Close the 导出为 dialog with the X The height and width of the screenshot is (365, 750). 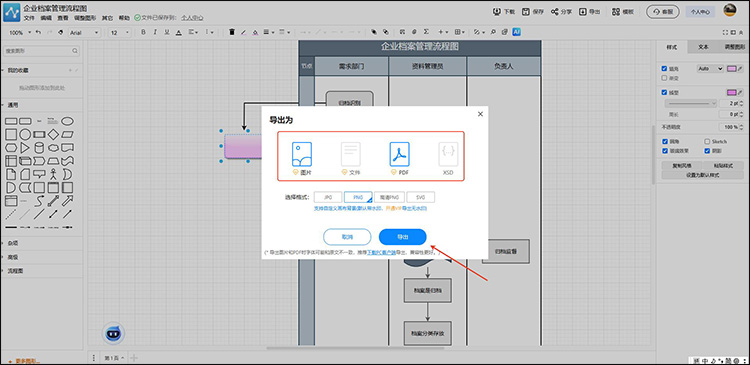click(480, 114)
